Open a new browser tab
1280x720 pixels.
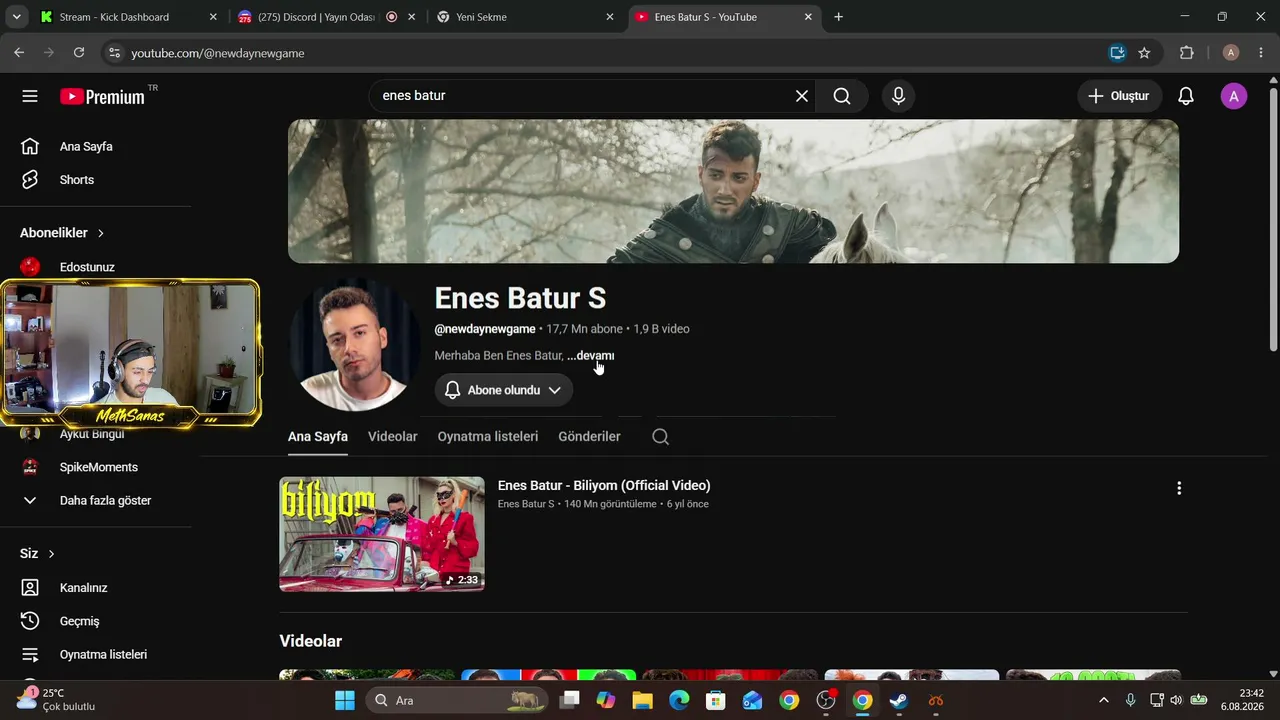point(838,17)
